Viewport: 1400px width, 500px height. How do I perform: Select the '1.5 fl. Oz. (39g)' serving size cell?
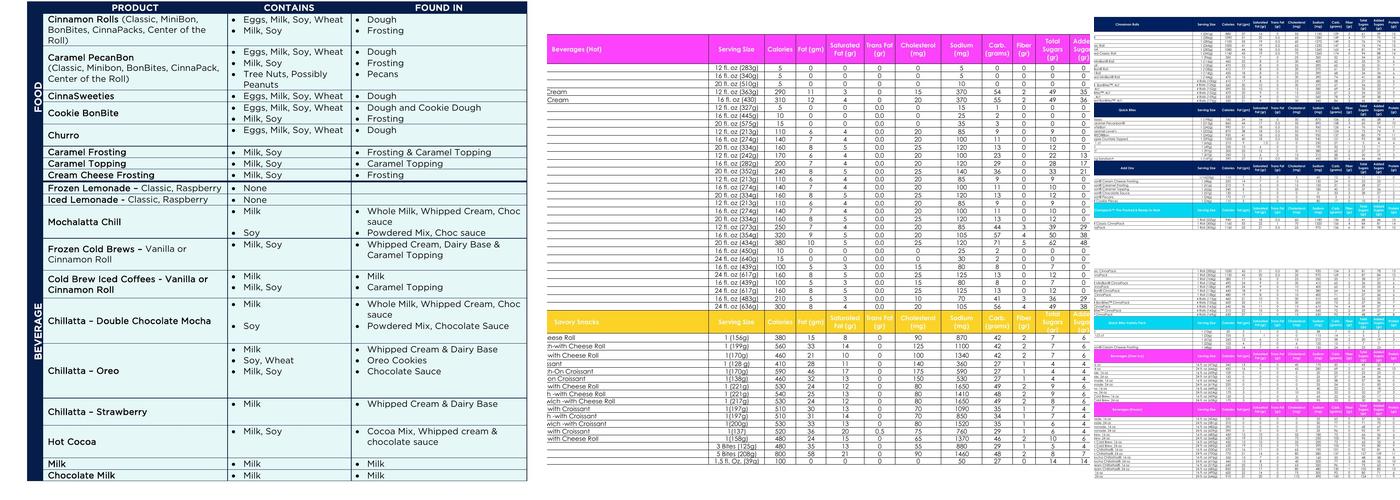(736, 461)
